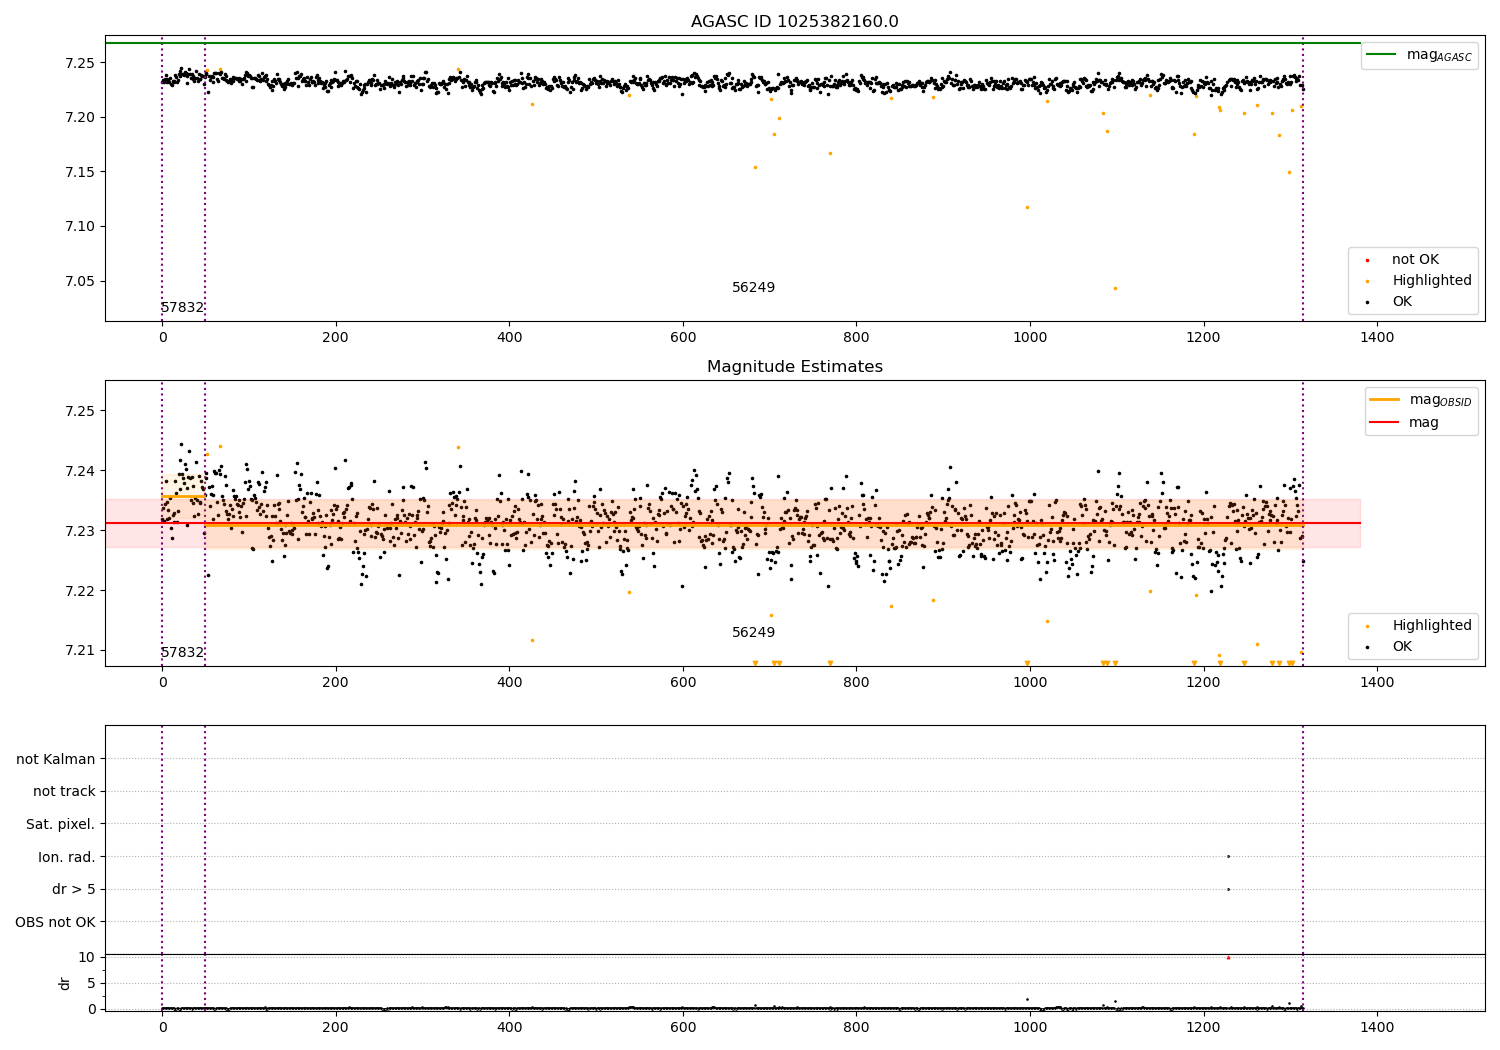The image size is (1500, 1050).
Task: Click the 'Sat. pixel.' axis label
Action: pos(61,824)
